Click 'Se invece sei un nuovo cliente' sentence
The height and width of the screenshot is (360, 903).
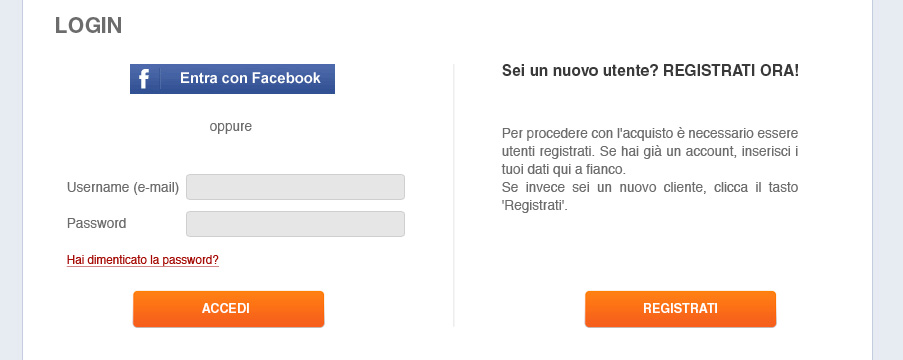click(650, 196)
